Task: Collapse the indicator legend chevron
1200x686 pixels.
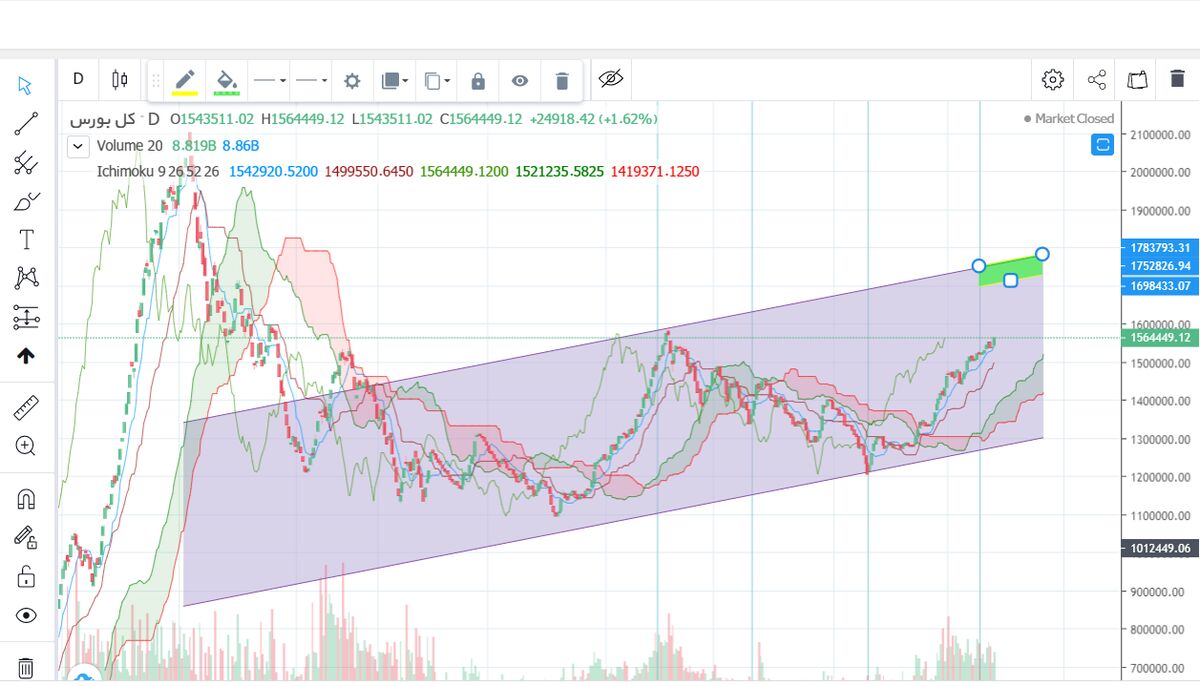Action: point(78,146)
